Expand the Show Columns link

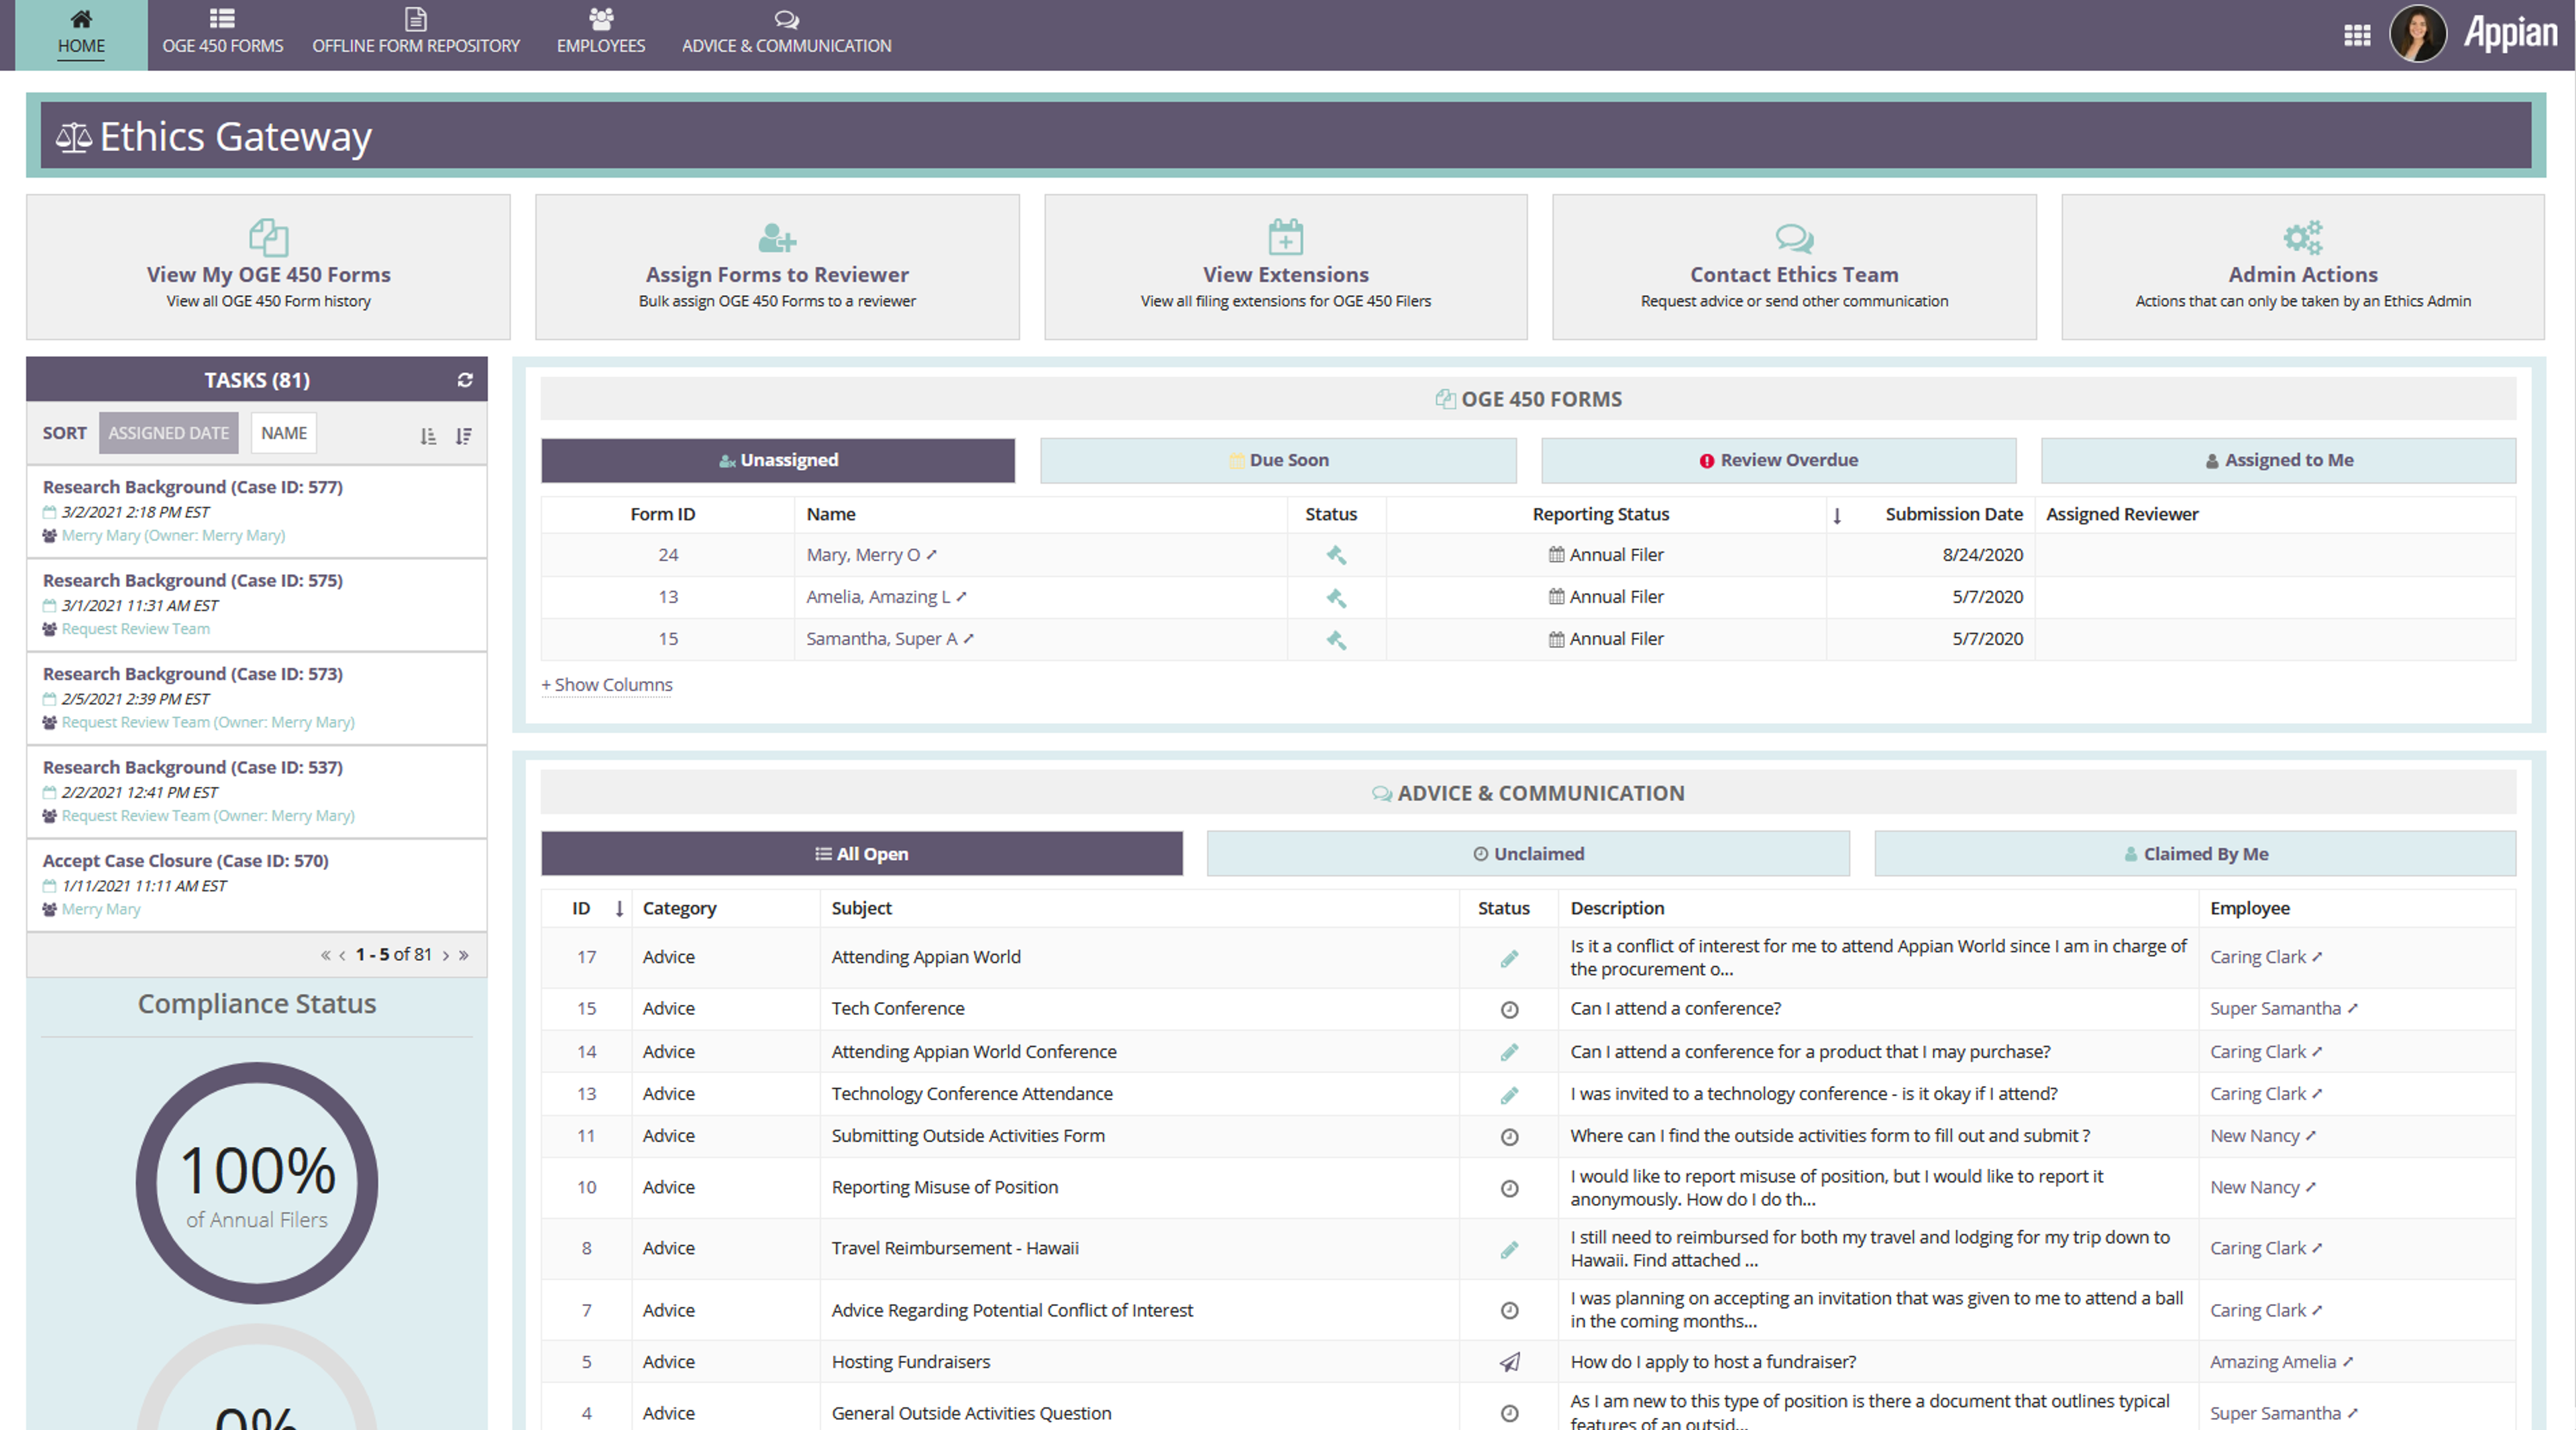coord(607,685)
